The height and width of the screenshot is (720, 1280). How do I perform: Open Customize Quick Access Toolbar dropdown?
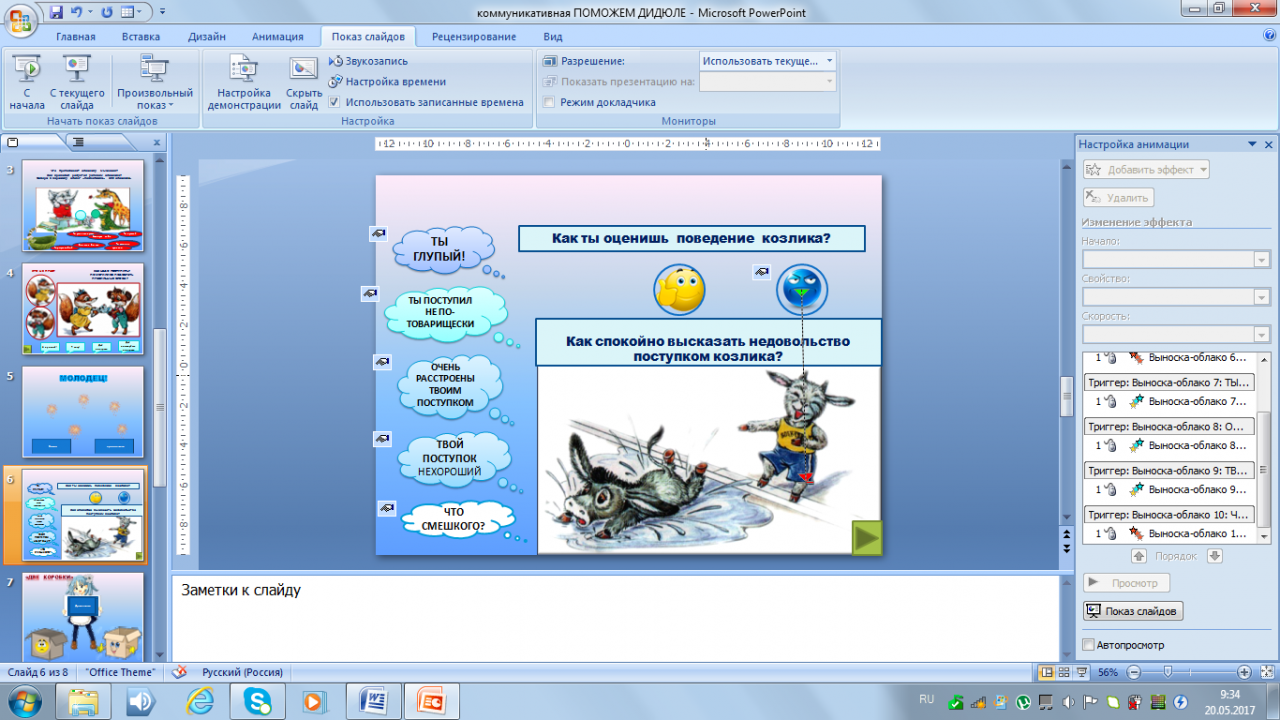[x=163, y=13]
